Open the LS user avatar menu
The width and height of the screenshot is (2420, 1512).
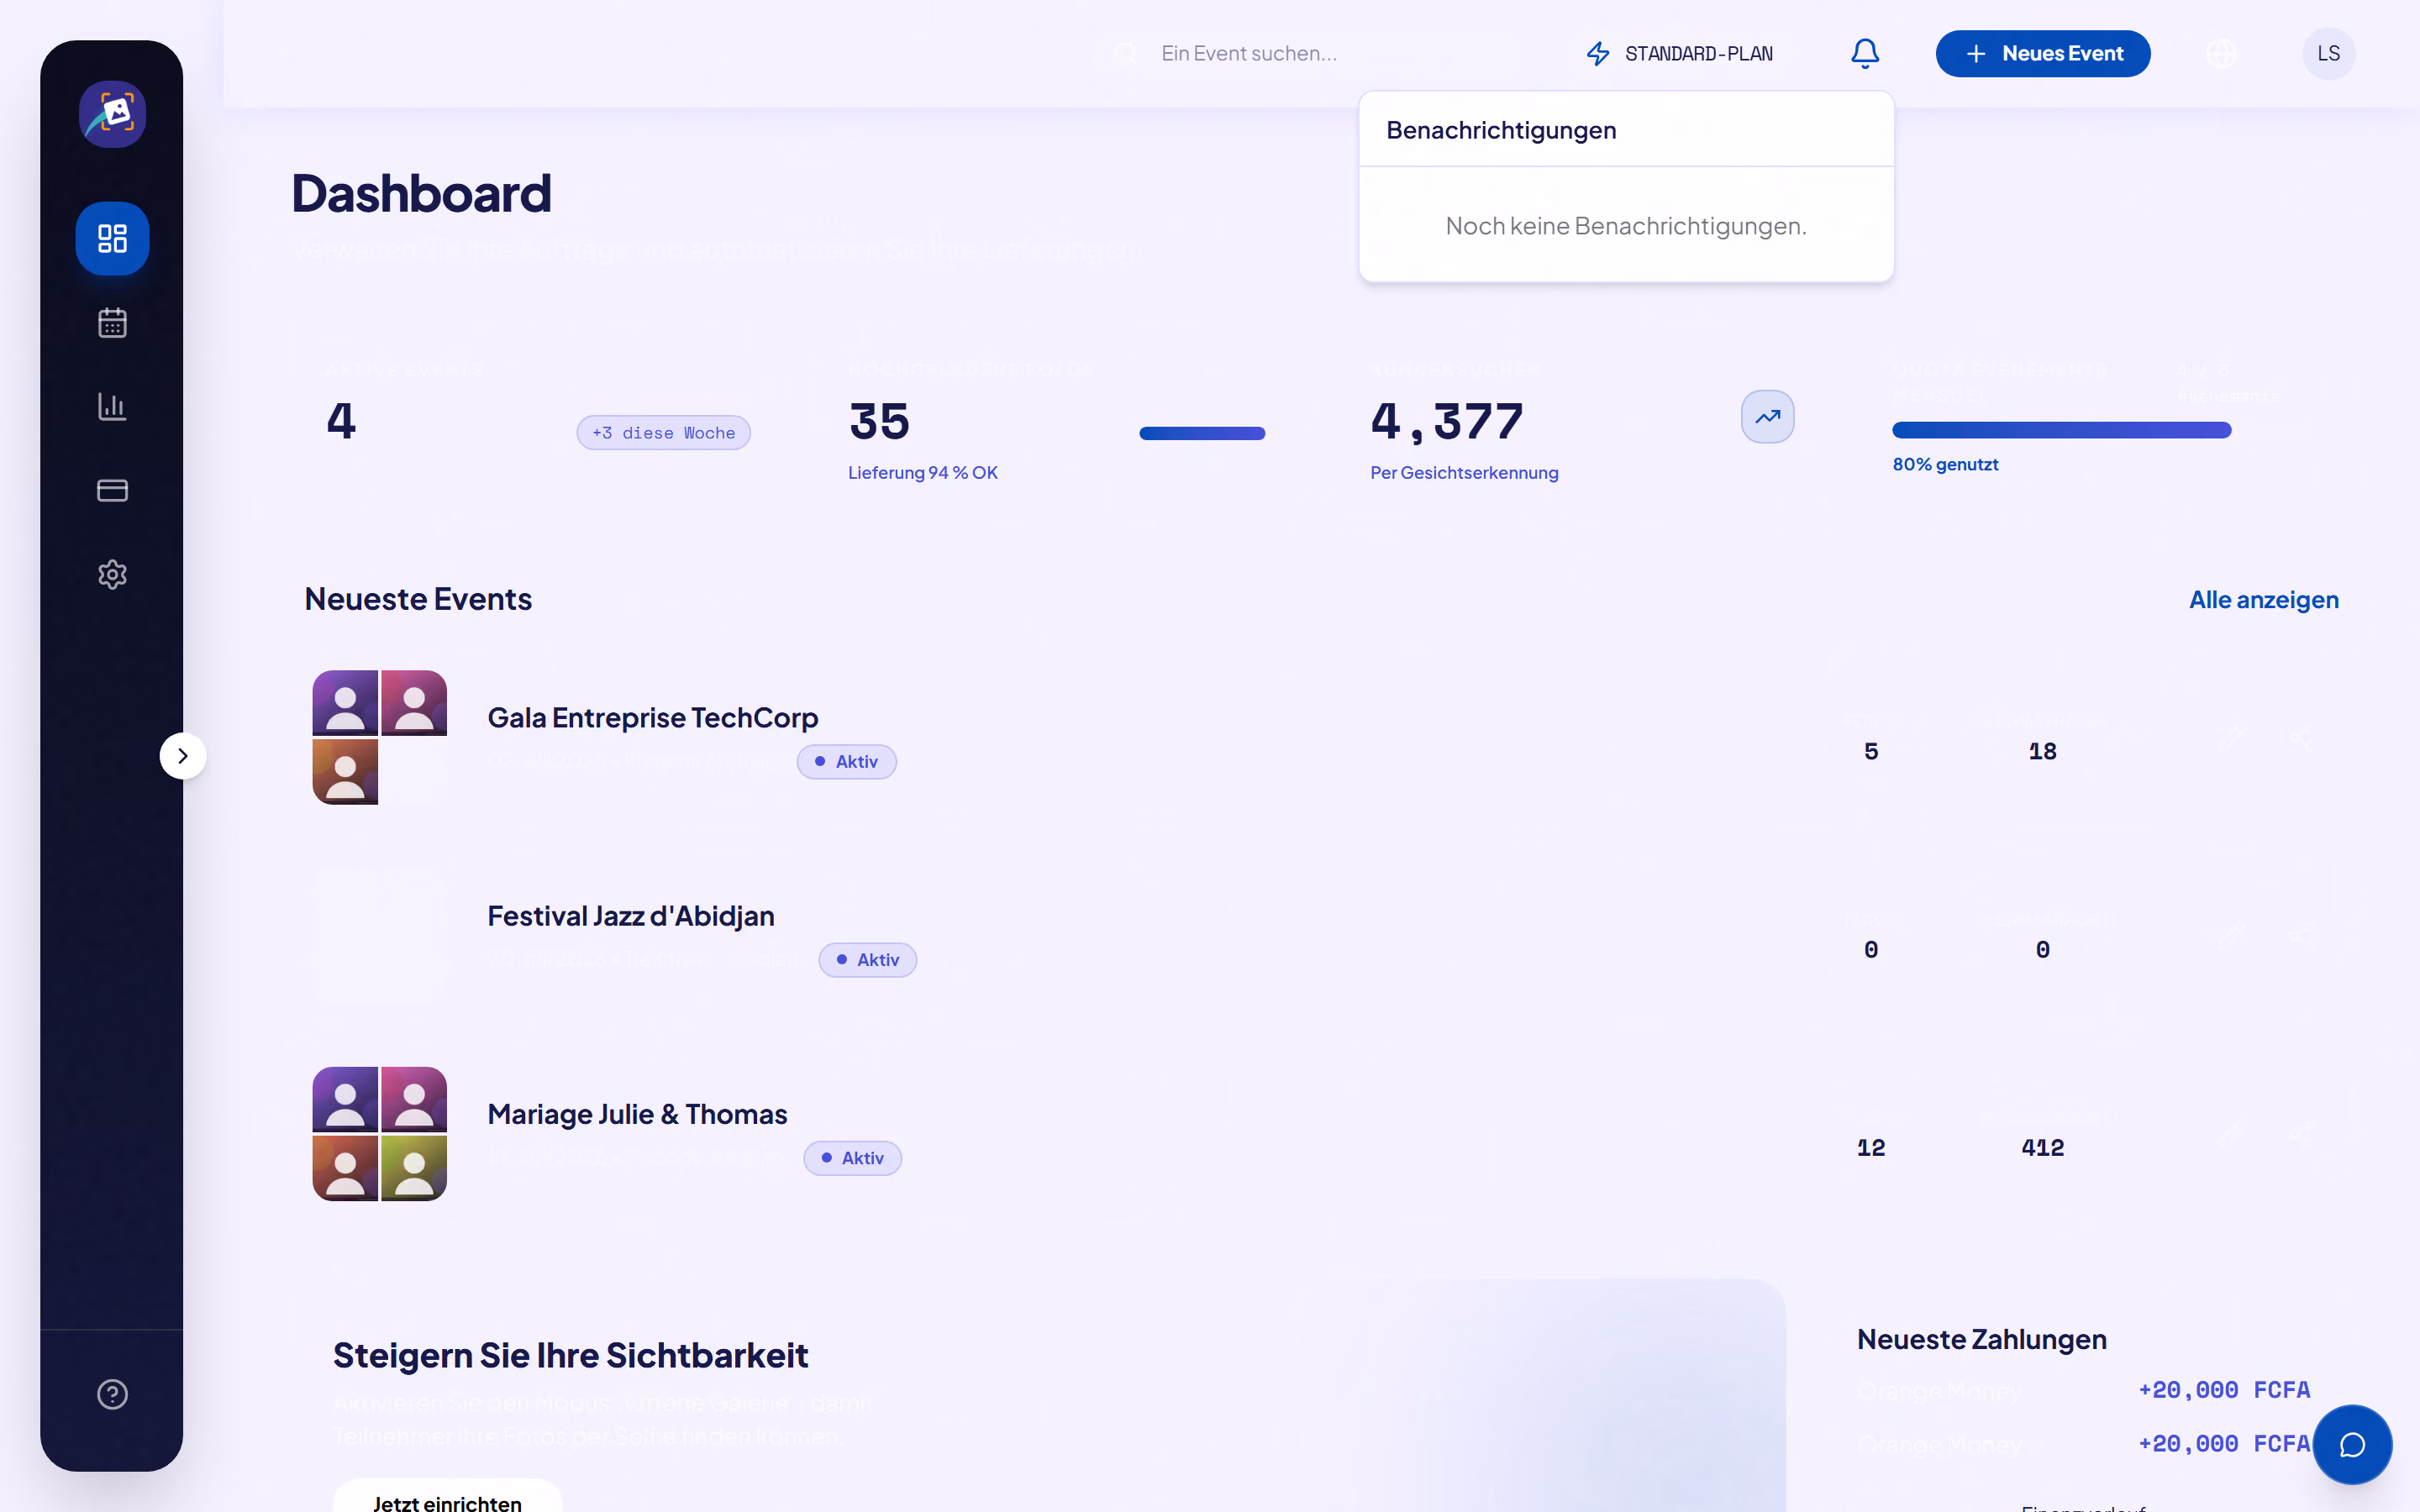click(x=2329, y=53)
